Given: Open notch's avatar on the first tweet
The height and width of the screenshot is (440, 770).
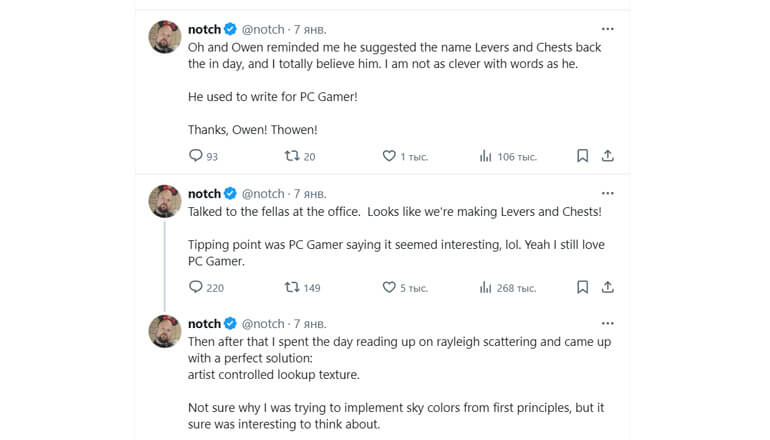Looking at the screenshot, I should coord(165,37).
